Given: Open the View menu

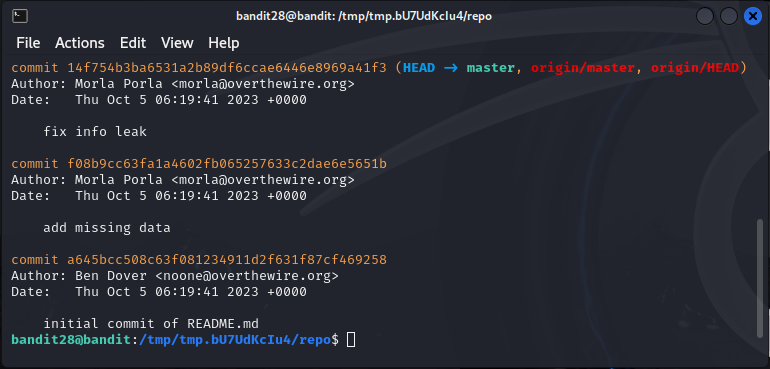Looking at the screenshot, I should click(x=177, y=43).
